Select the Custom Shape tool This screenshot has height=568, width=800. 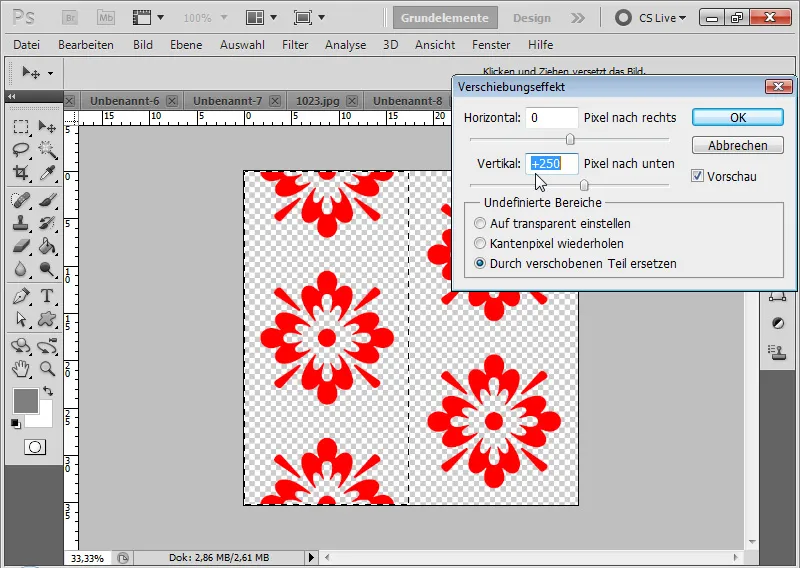pyautogui.click(x=47, y=319)
